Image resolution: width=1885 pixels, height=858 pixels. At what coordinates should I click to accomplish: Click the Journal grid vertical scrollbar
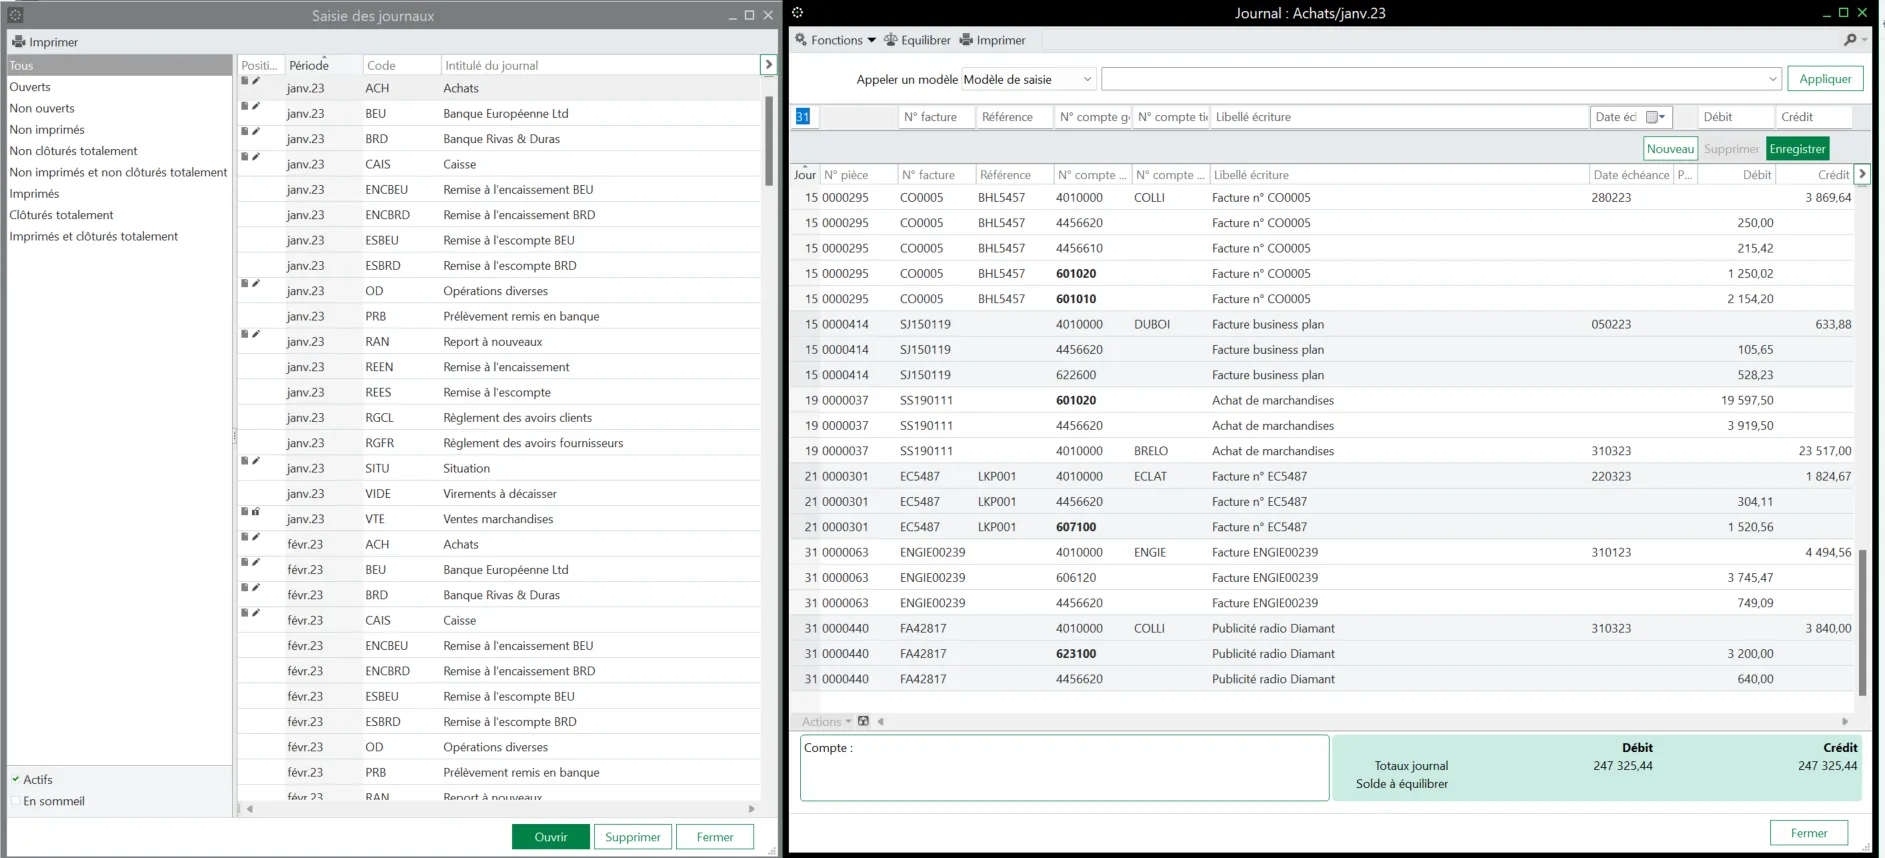[x=1863, y=622]
